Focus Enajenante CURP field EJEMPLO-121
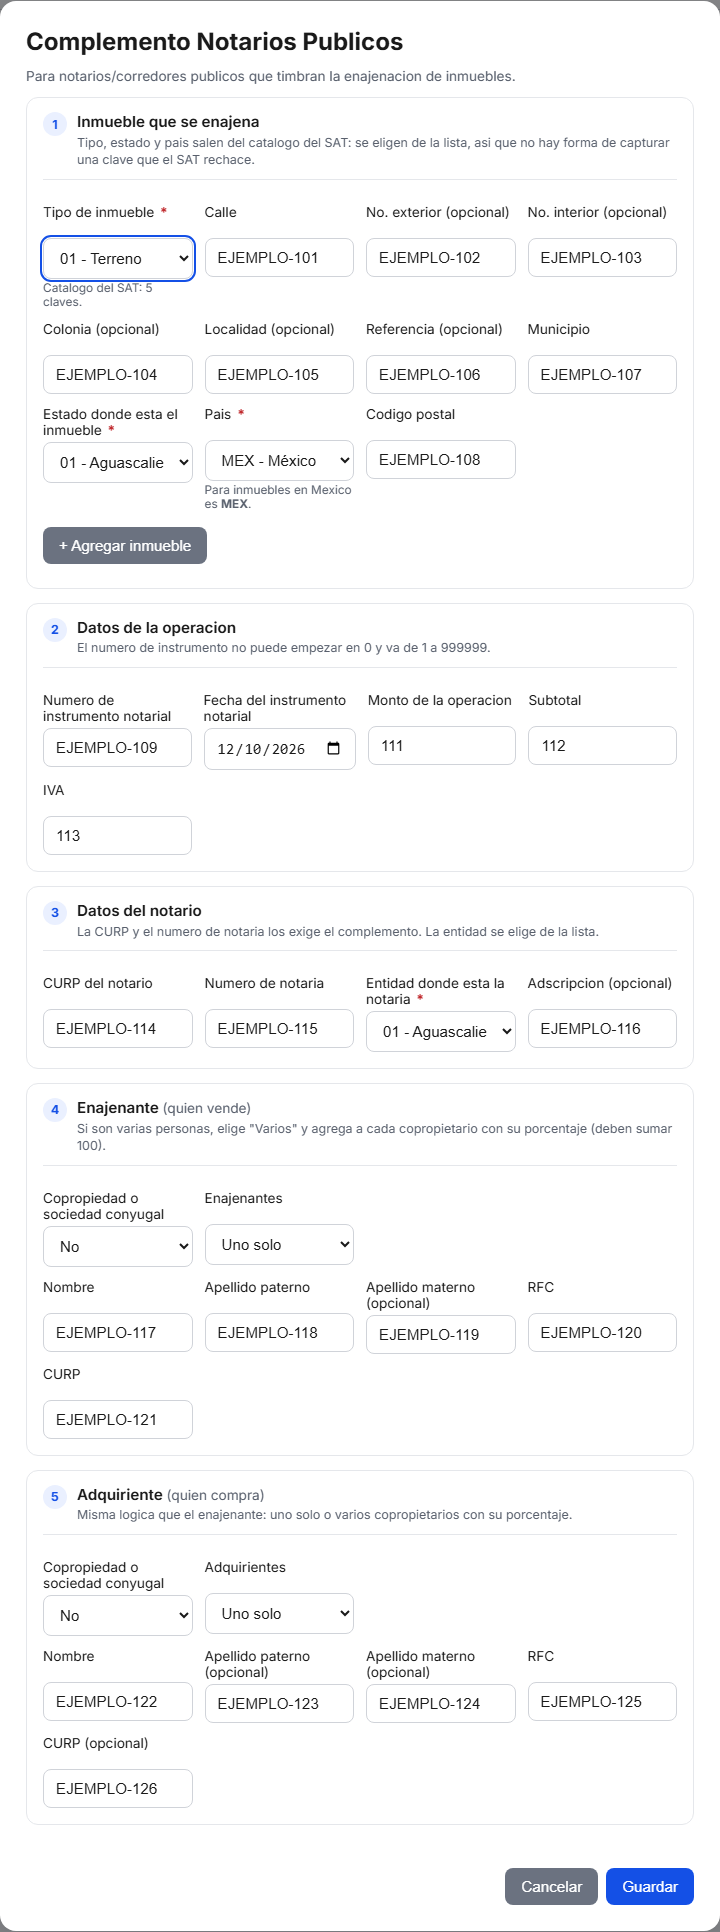This screenshot has height=1932, width=720. click(x=118, y=1419)
